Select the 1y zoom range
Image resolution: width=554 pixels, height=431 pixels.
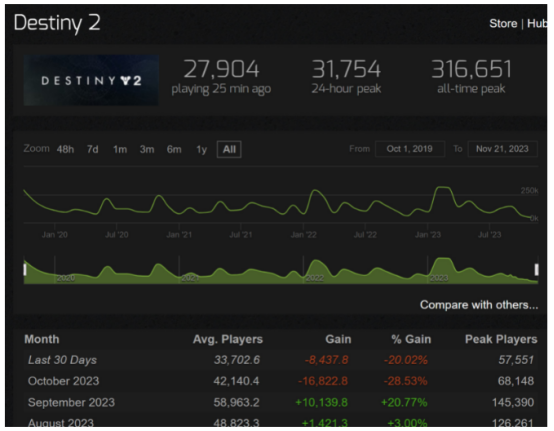201,149
